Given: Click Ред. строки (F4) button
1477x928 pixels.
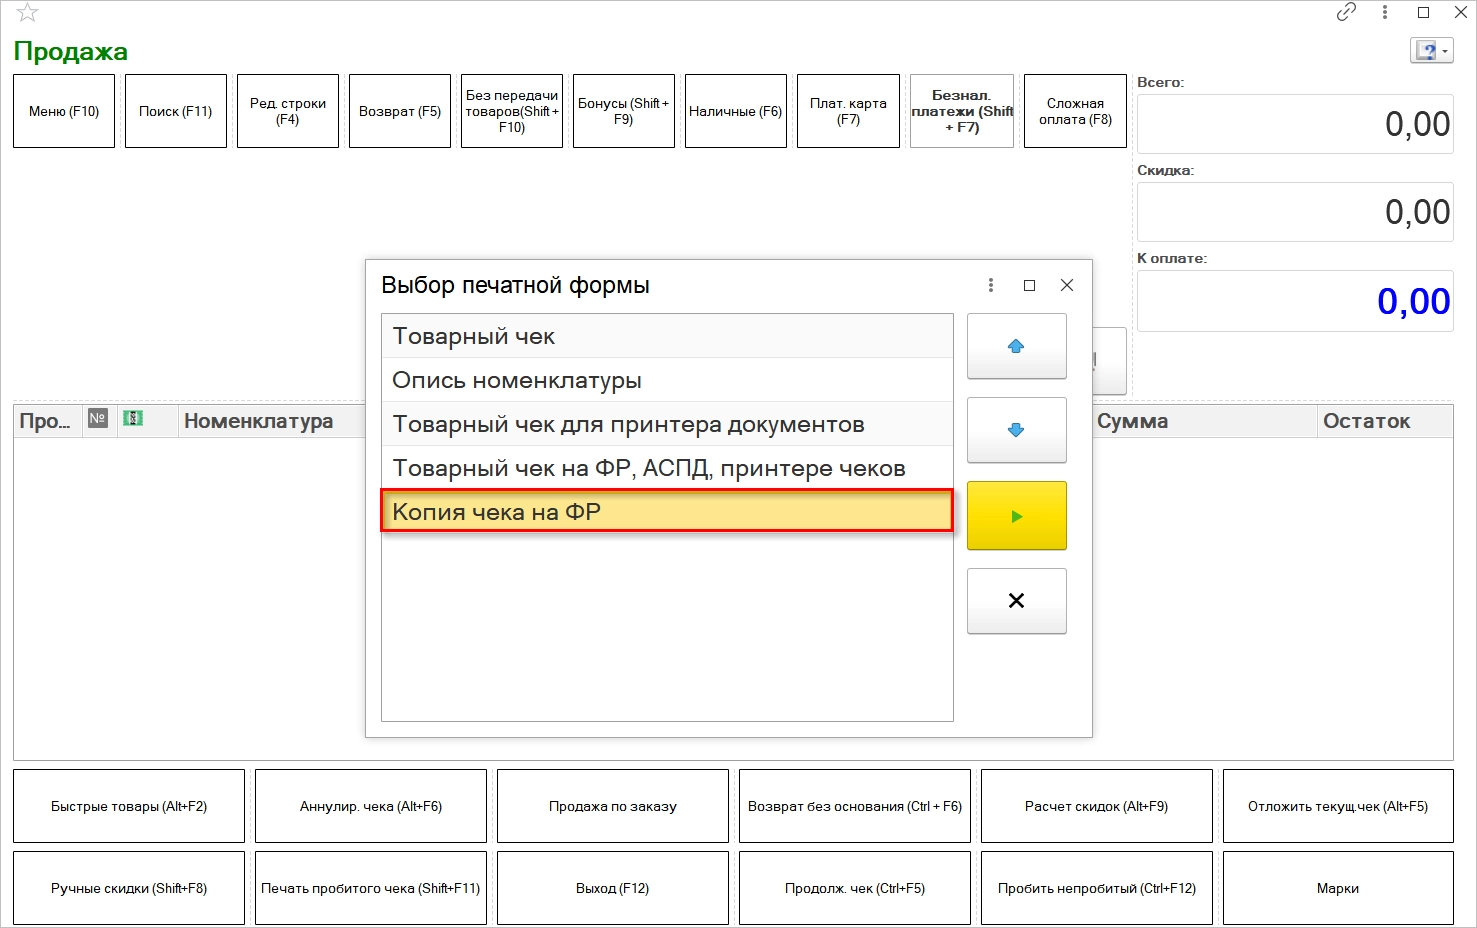Looking at the screenshot, I should point(288,111).
